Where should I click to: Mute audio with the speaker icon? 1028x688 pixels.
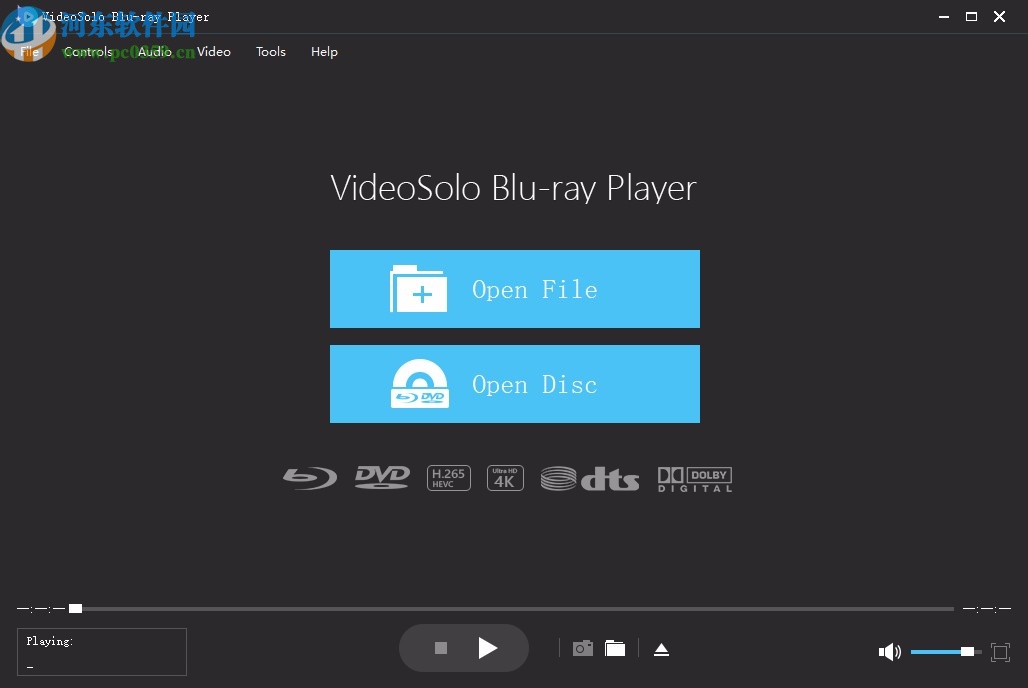[889, 652]
